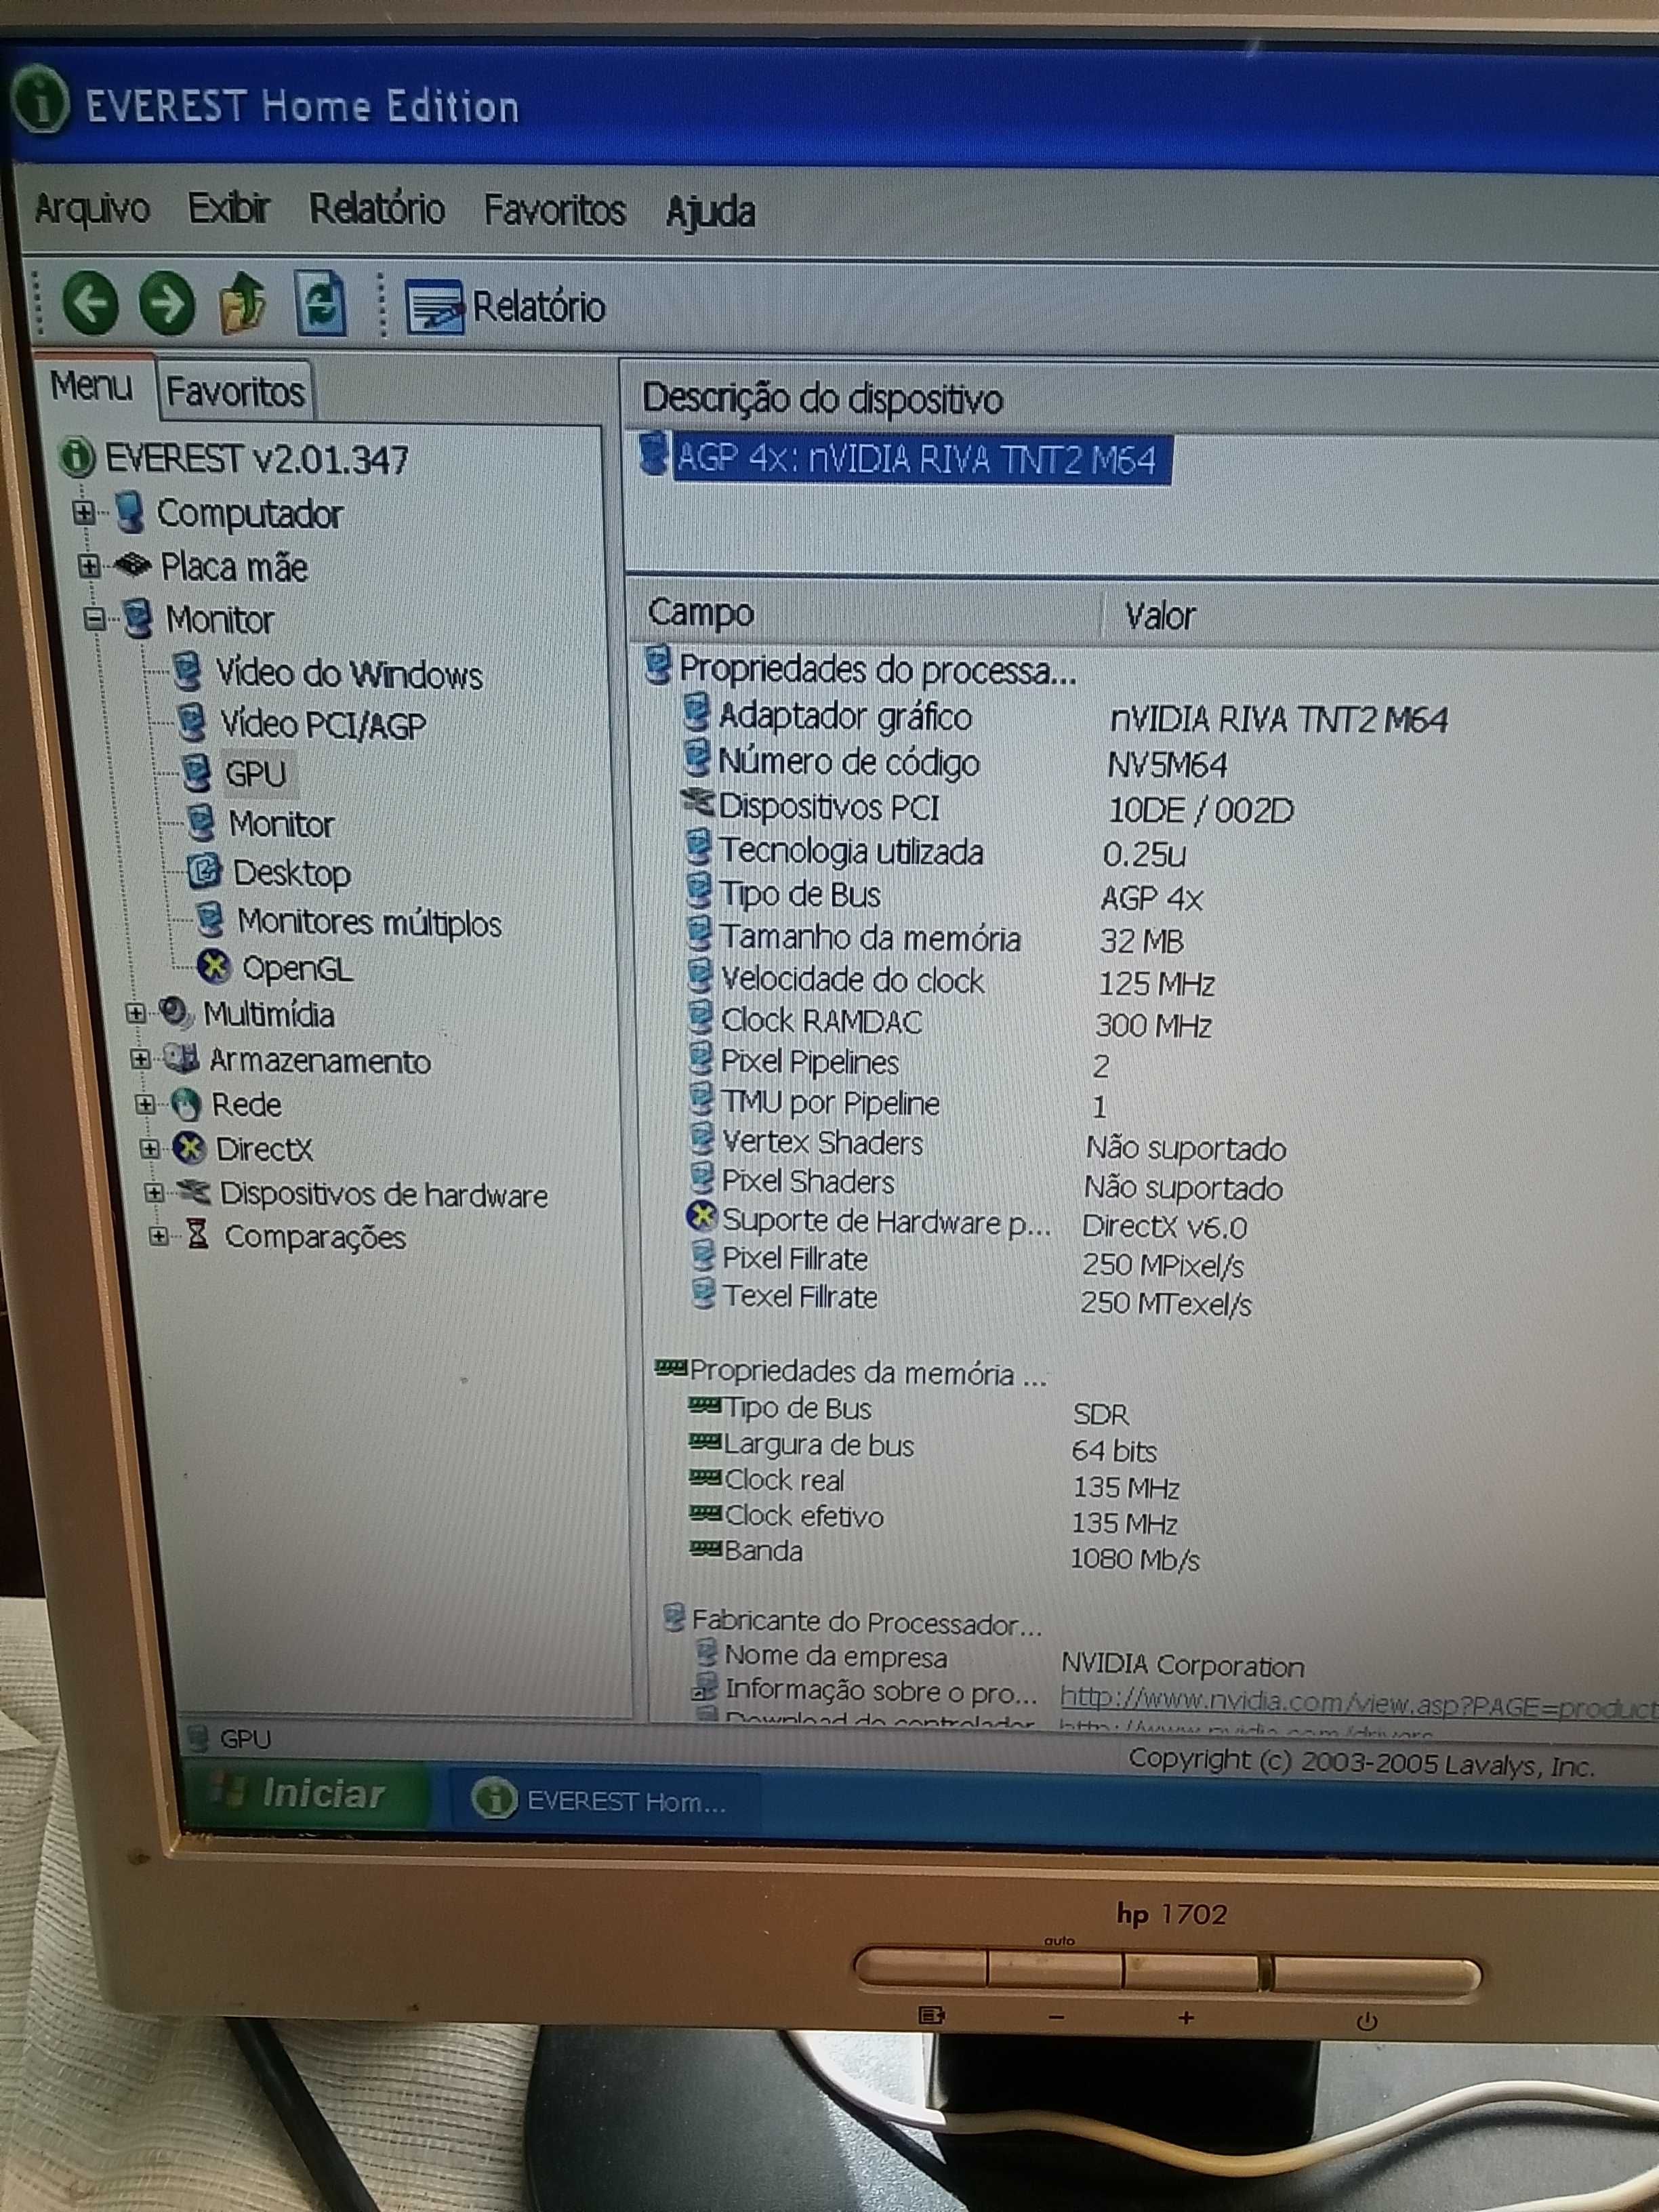The image size is (1659, 2212).
Task: Click the Dispositivos de hardware icon
Action: (193, 1191)
